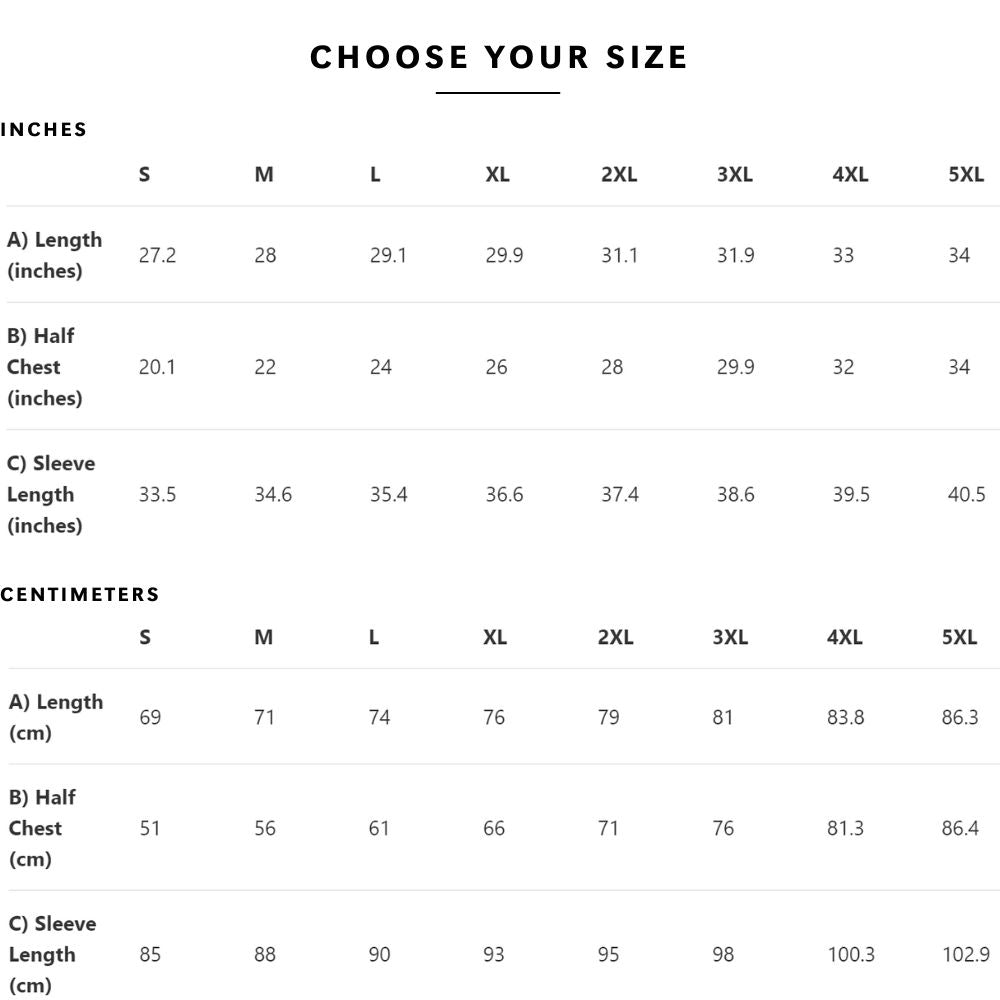Click the 40.5 sleeve length value for 5XL

966,494
